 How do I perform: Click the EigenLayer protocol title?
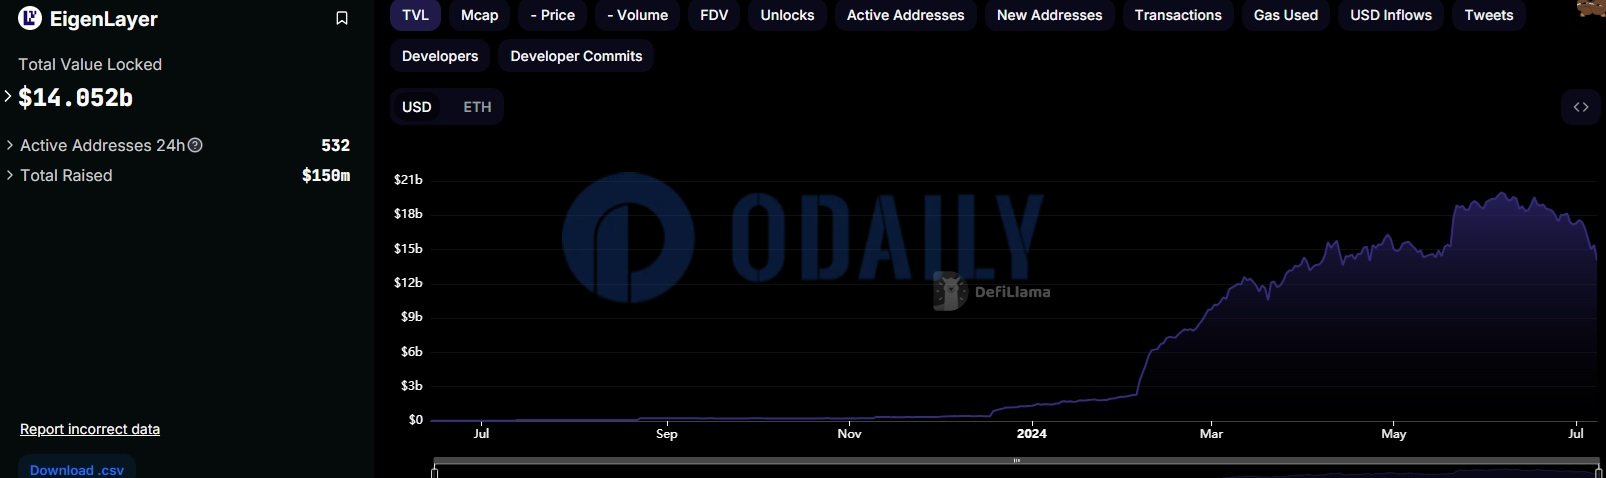104,19
